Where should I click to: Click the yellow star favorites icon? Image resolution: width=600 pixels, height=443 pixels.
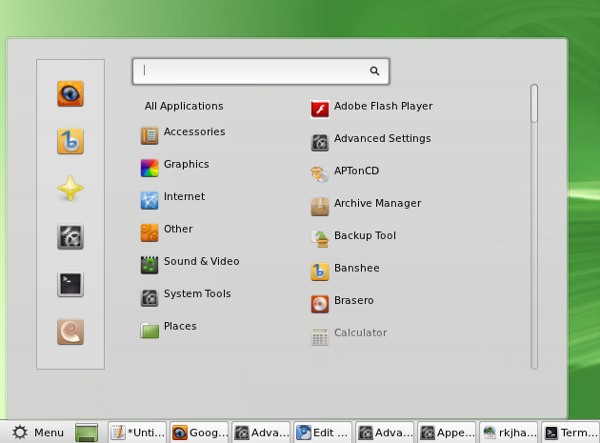coord(70,189)
